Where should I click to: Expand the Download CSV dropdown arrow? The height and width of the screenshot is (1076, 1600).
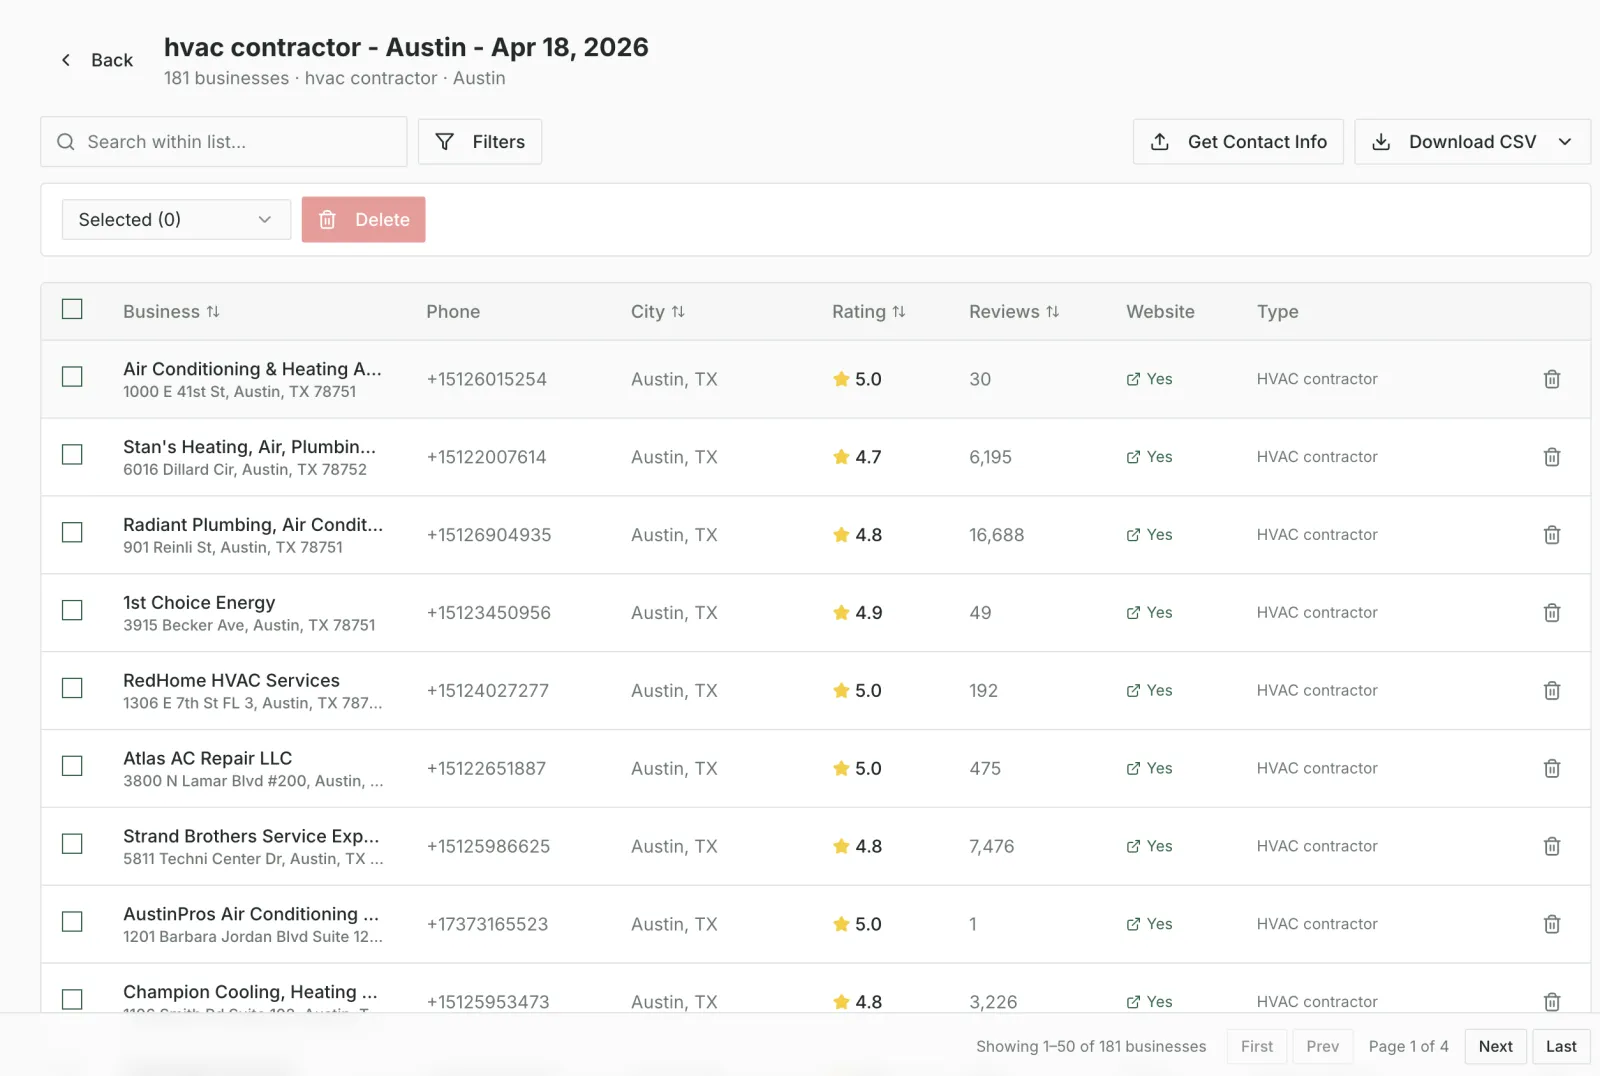click(1565, 142)
